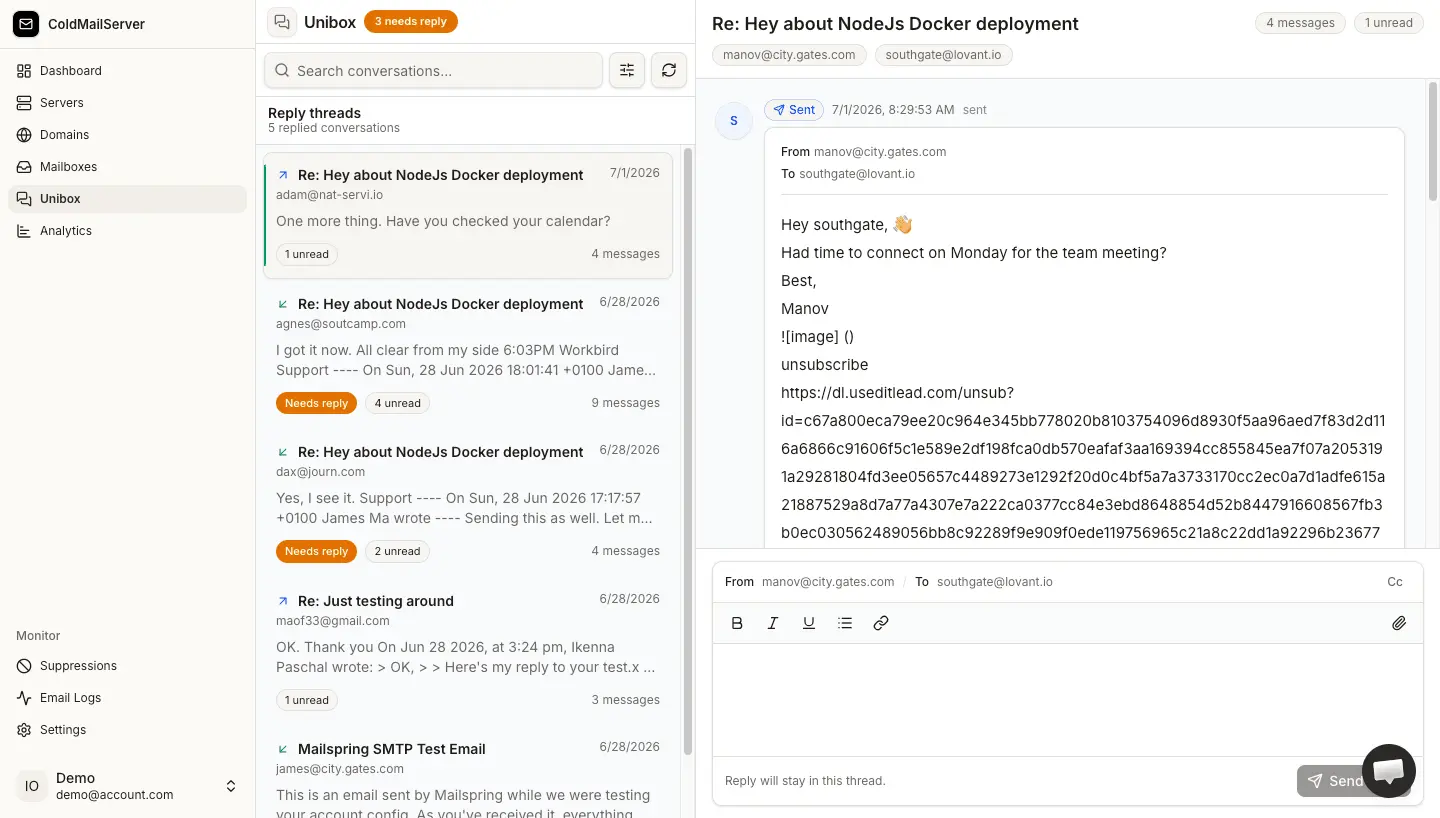This screenshot has height=818, width=1440.
Task: Click the Settings gear icon
Action: pos(24,730)
